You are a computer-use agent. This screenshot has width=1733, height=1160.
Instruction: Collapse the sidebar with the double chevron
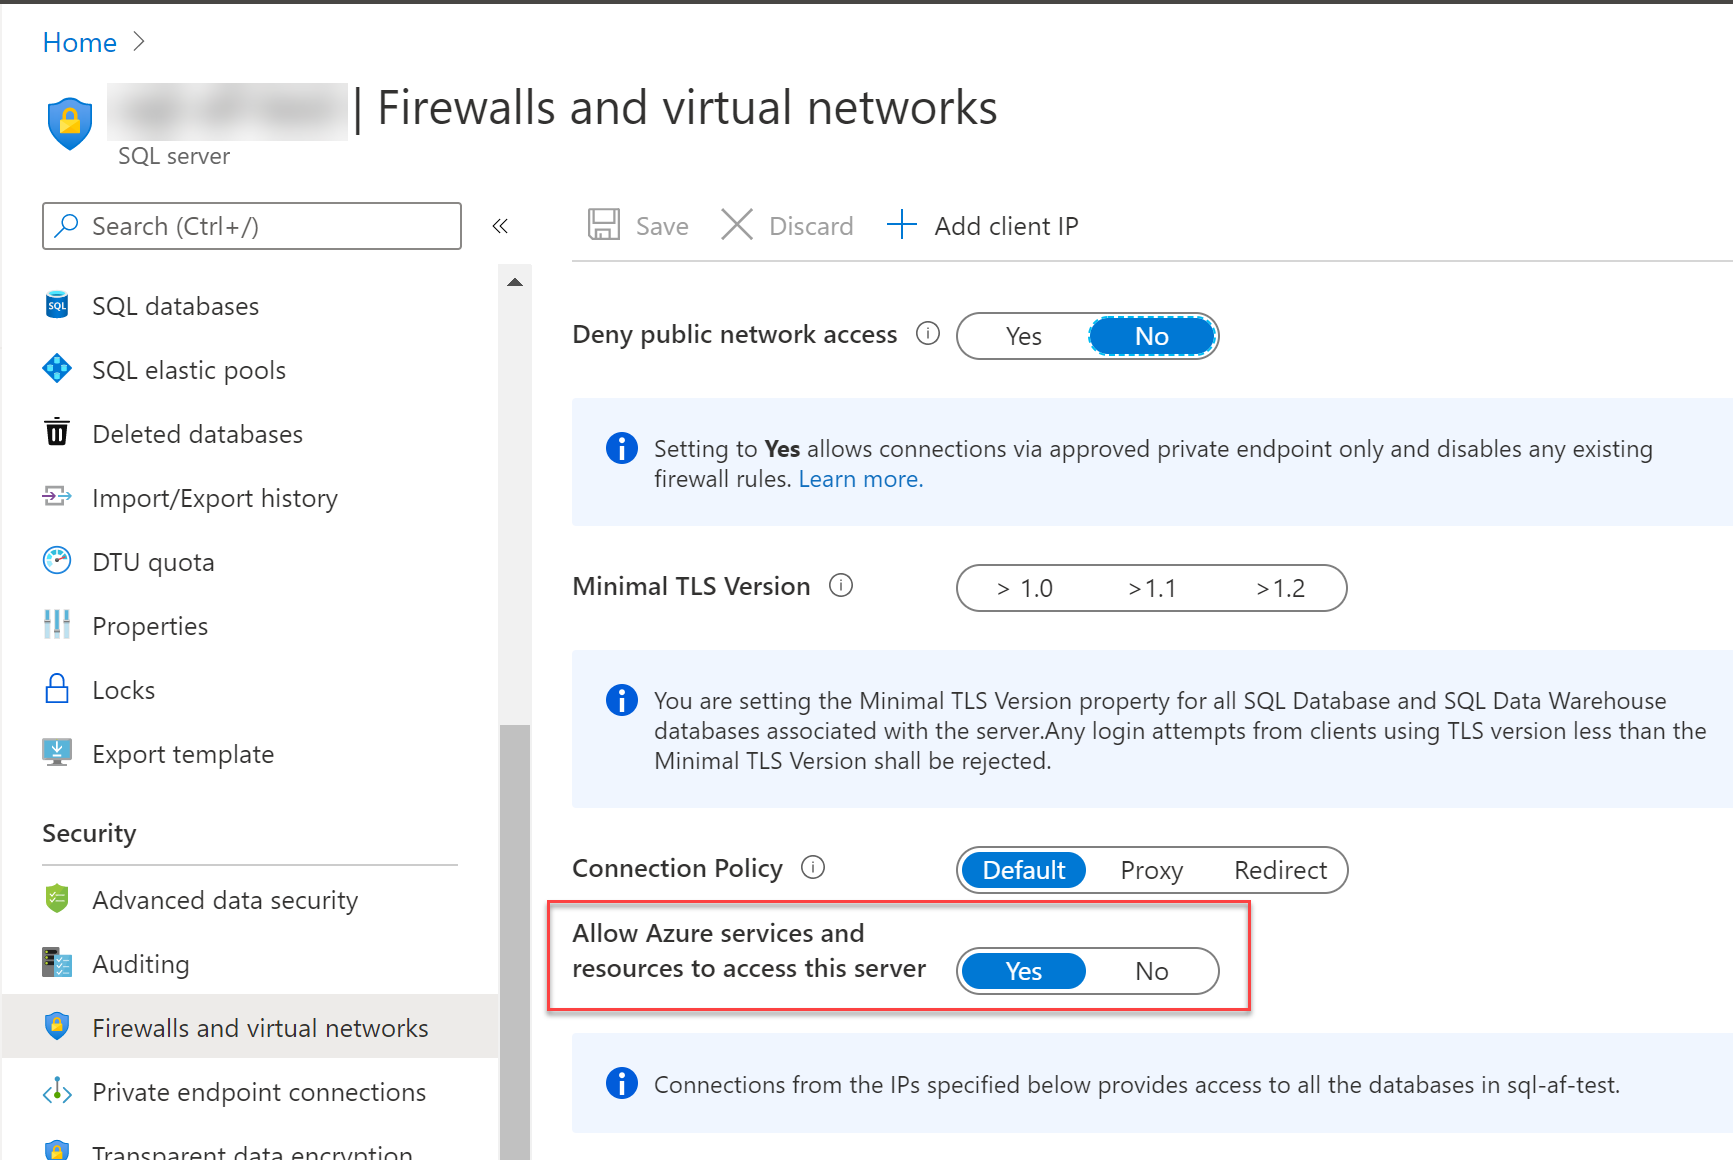(x=500, y=226)
